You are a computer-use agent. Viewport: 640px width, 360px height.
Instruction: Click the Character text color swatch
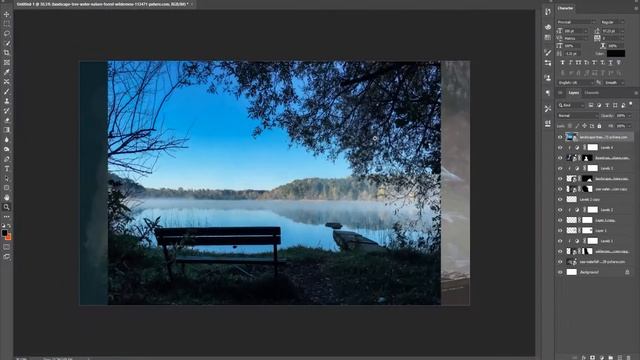click(x=616, y=53)
